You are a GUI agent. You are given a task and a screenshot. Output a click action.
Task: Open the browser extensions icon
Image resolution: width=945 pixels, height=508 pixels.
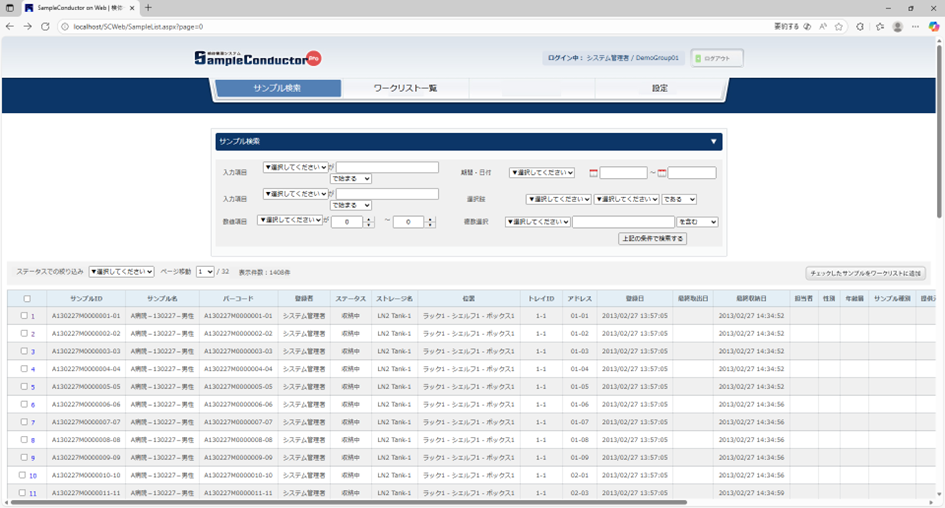[x=860, y=27]
